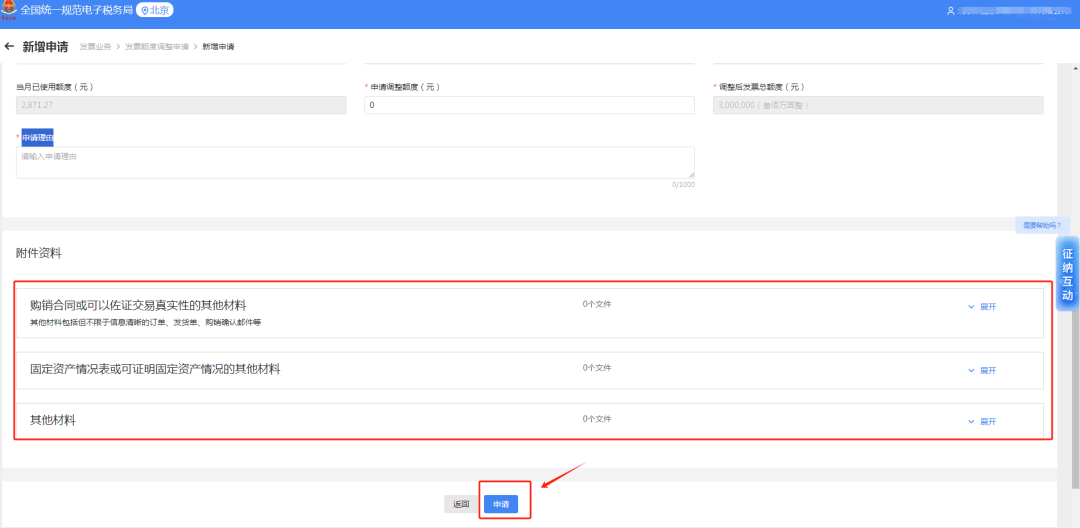The height and width of the screenshot is (528, 1080).
Task: Open the 北京 location selector
Action: coord(154,10)
